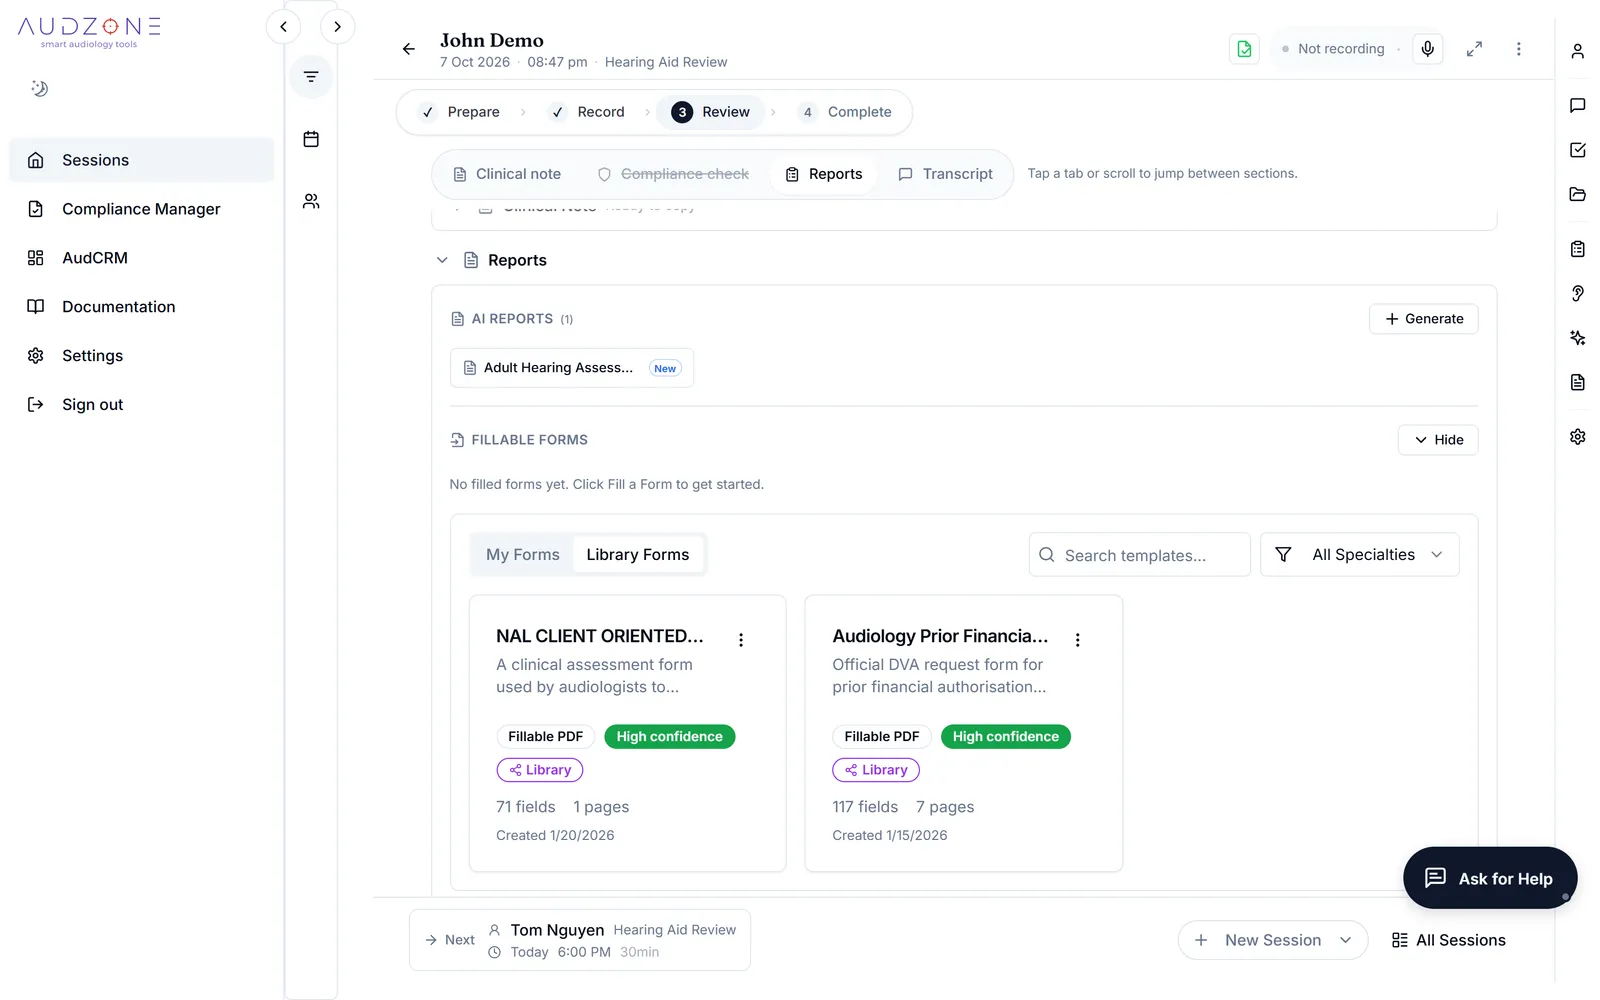Viewport: 1600px width, 1000px height.
Task: Open the folder icon in right rail
Action: (x=1577, y=194)
